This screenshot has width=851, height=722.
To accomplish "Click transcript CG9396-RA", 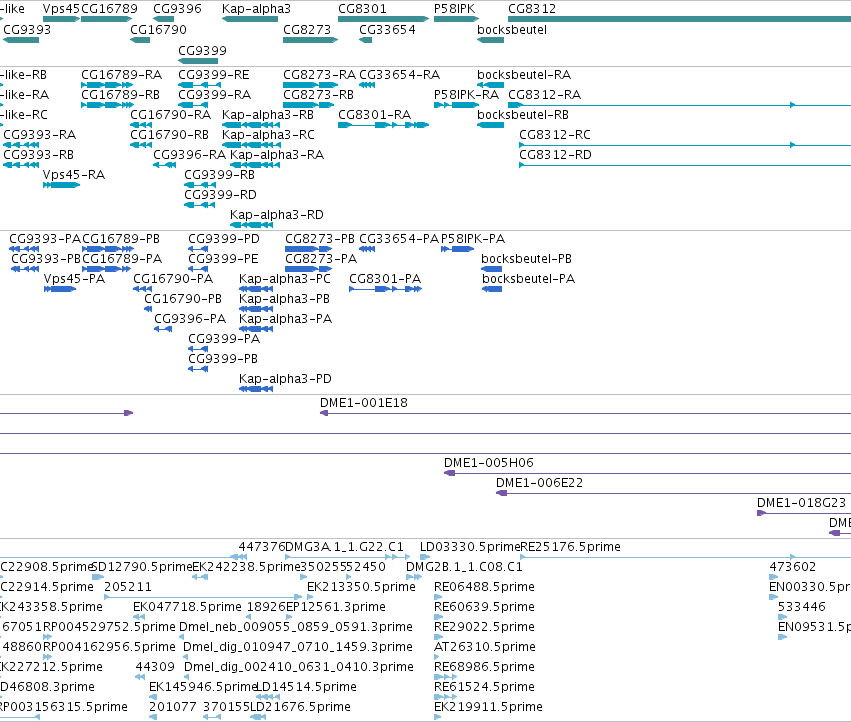I will coord(164,165).
